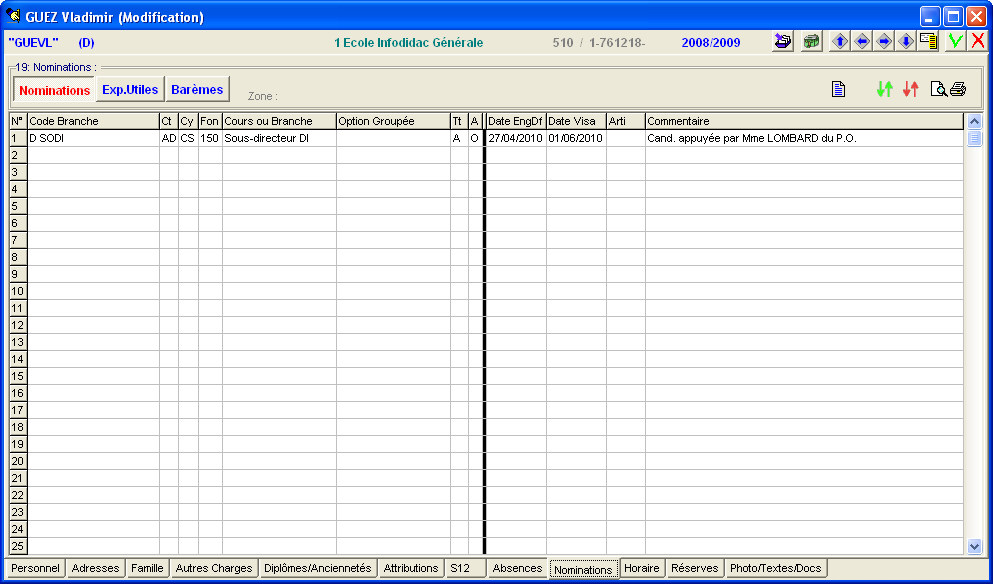The width and height of the screenshot is (993, 584).
Task: Select row number 2 header
Action: point(18,155)
